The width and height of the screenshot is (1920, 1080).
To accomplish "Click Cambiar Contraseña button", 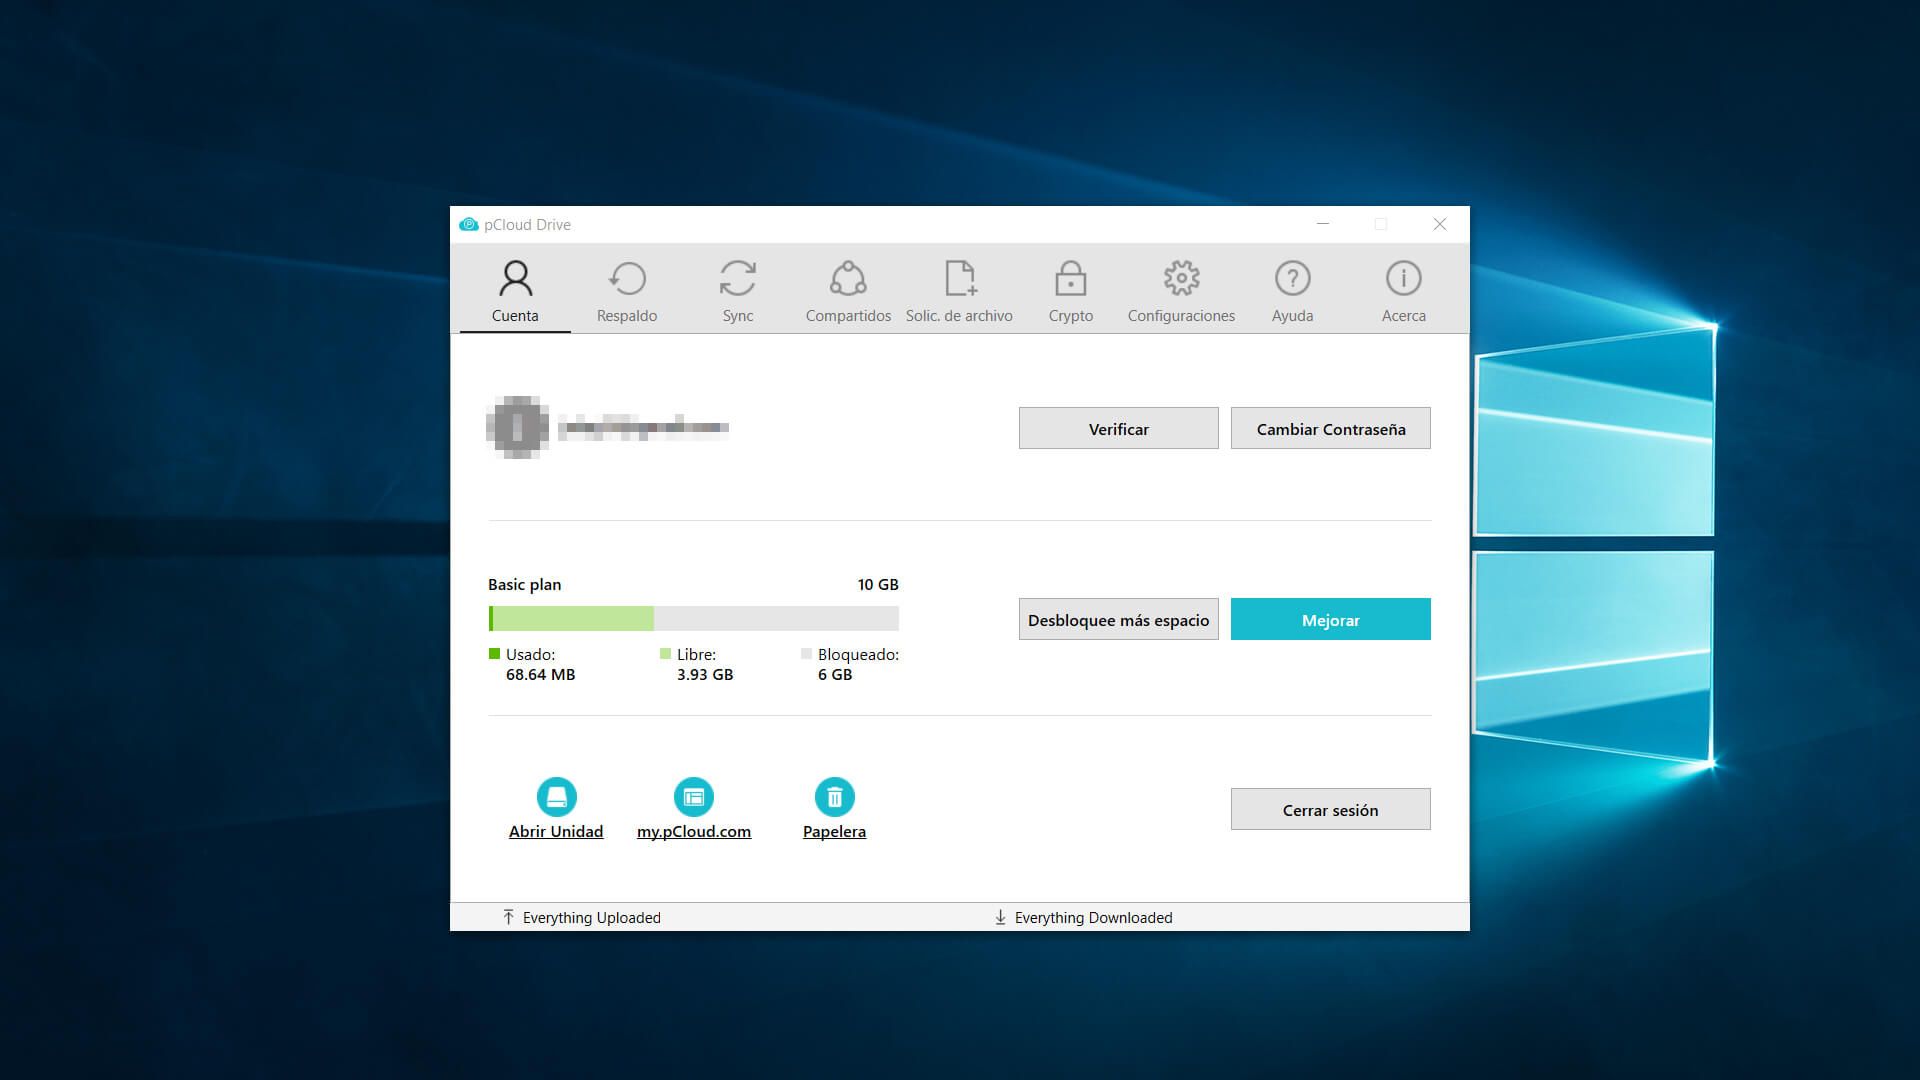I will (1330, 428).
